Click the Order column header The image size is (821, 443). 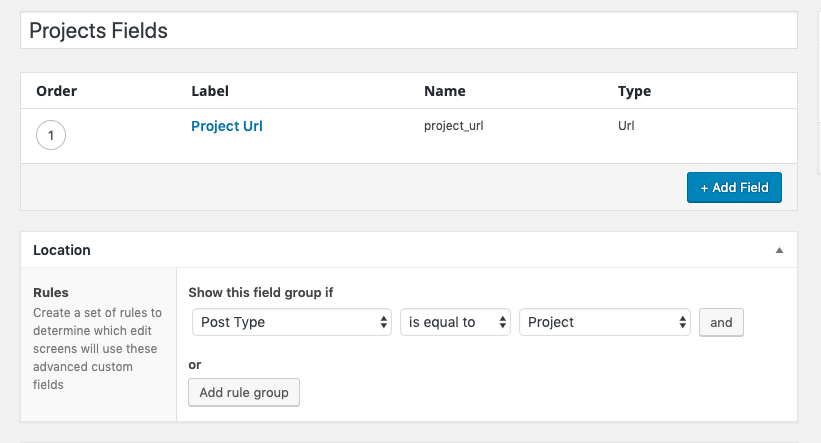[57, 91]
